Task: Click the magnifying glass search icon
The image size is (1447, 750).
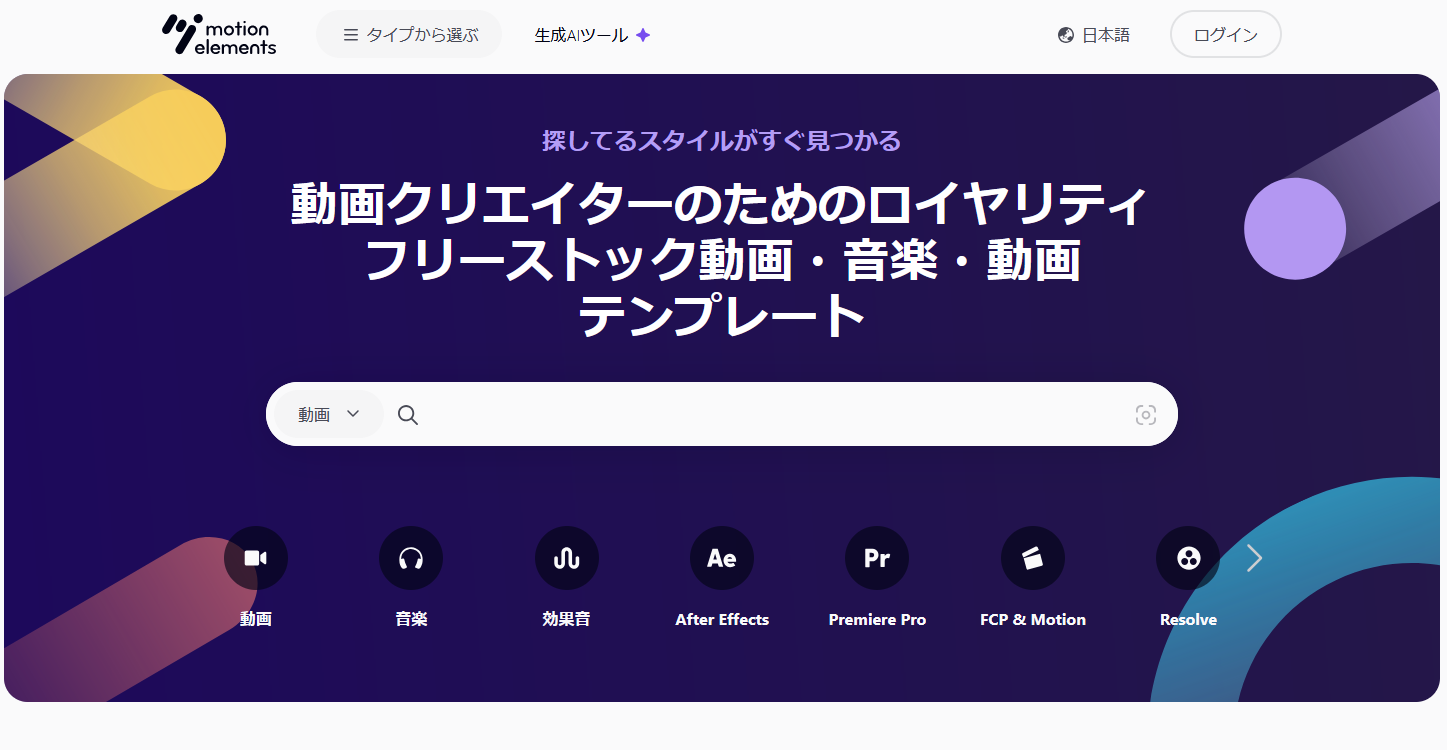Action: pos(407,414)
